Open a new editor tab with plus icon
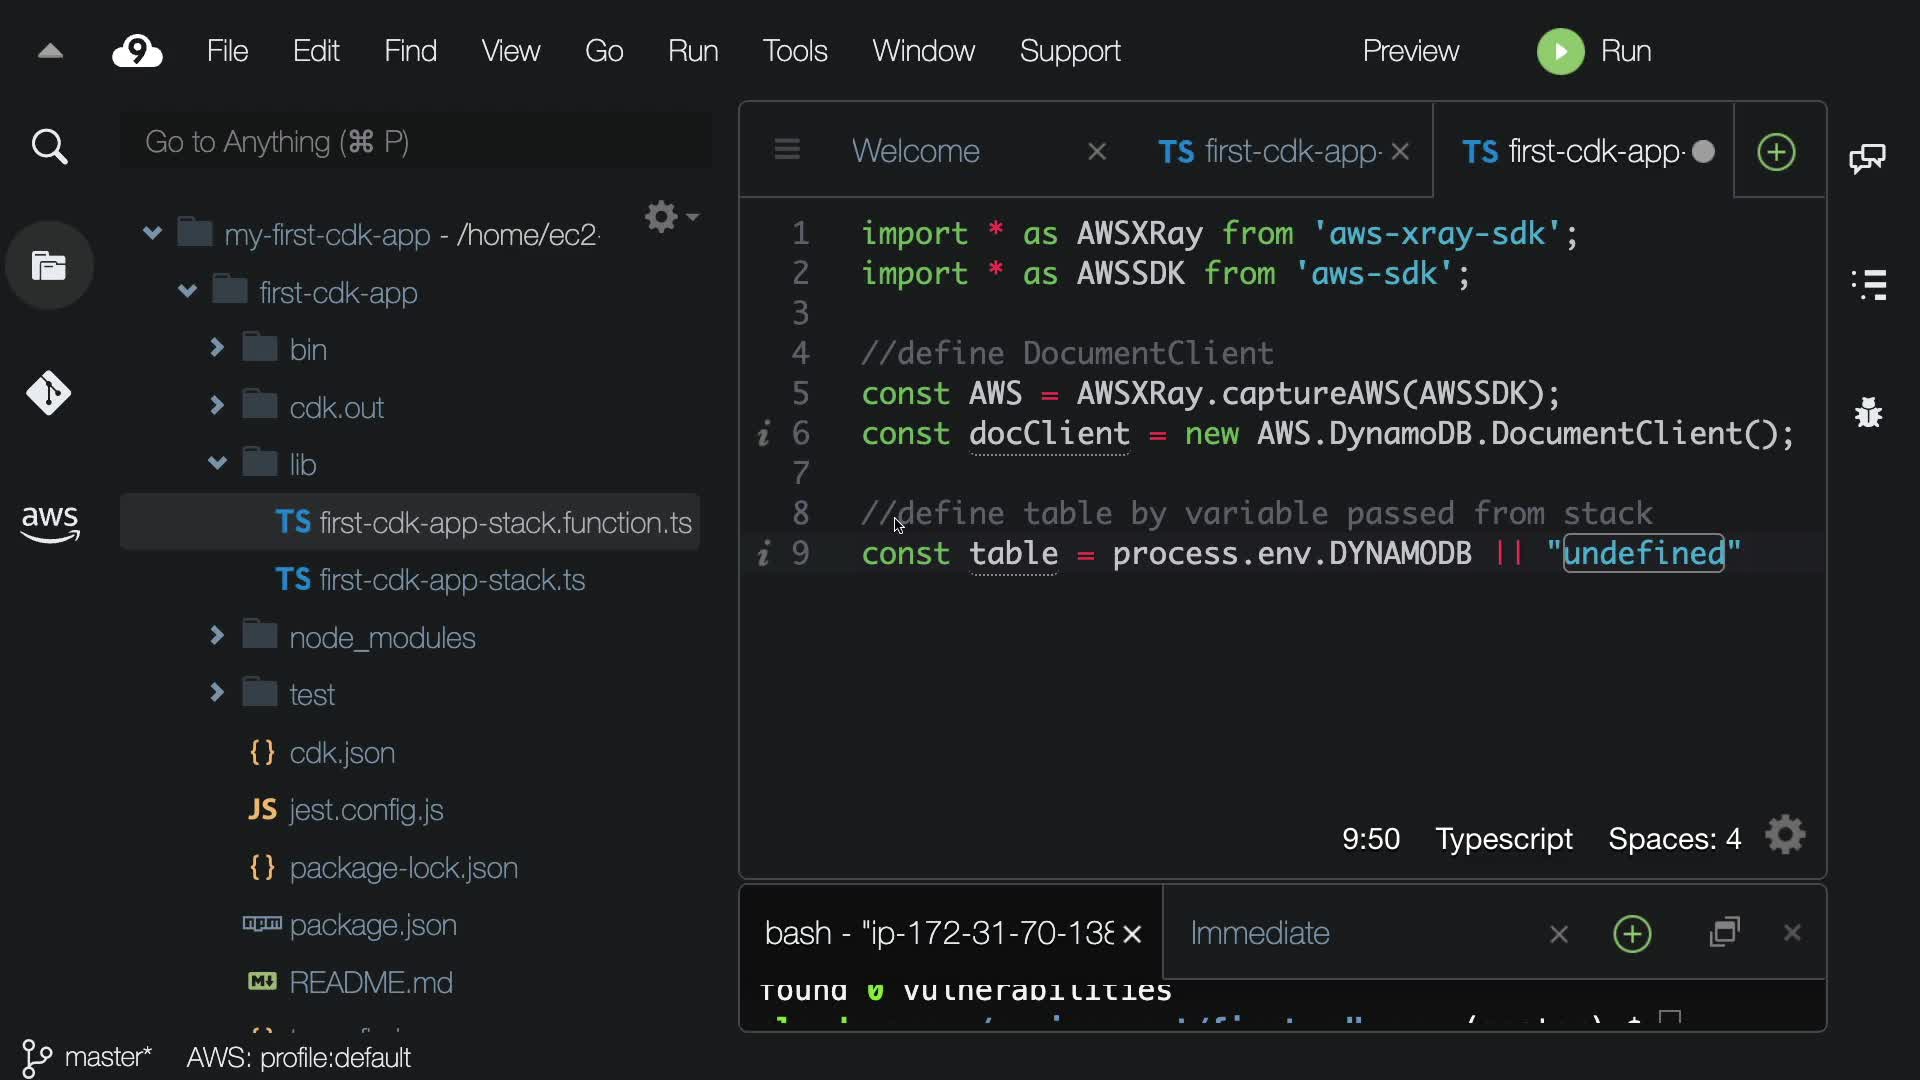Viewport: 1920px width, 1080px height. [1776, 152]
